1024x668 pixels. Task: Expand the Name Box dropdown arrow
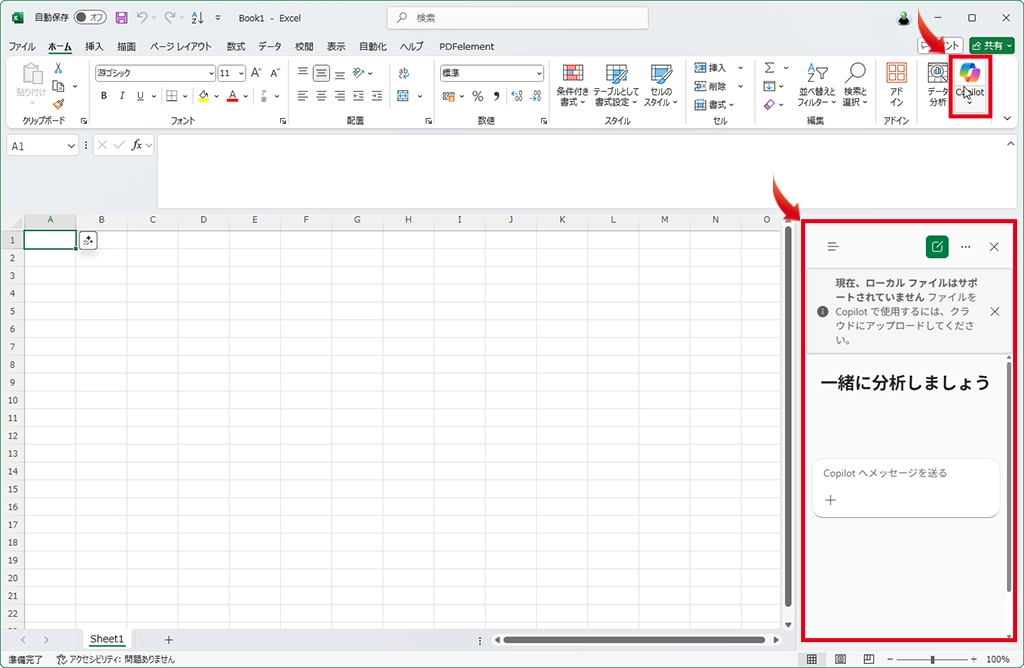coord(71,146)
